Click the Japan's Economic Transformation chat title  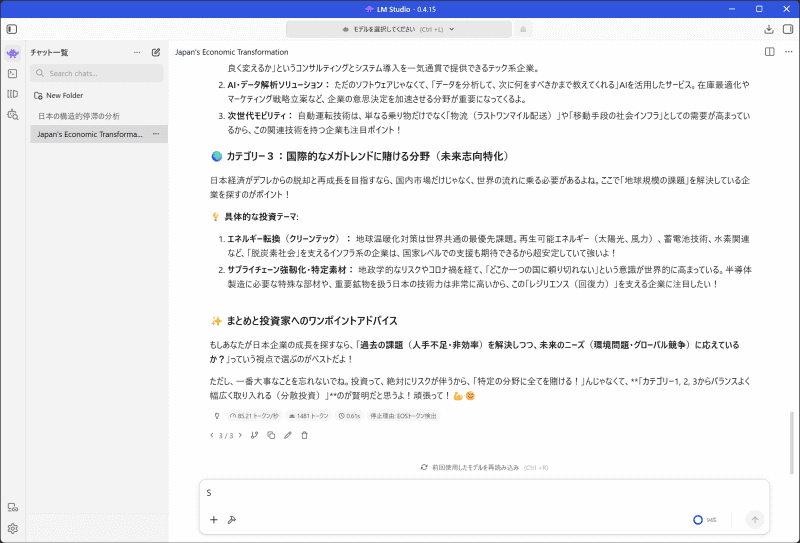point(232,52)
